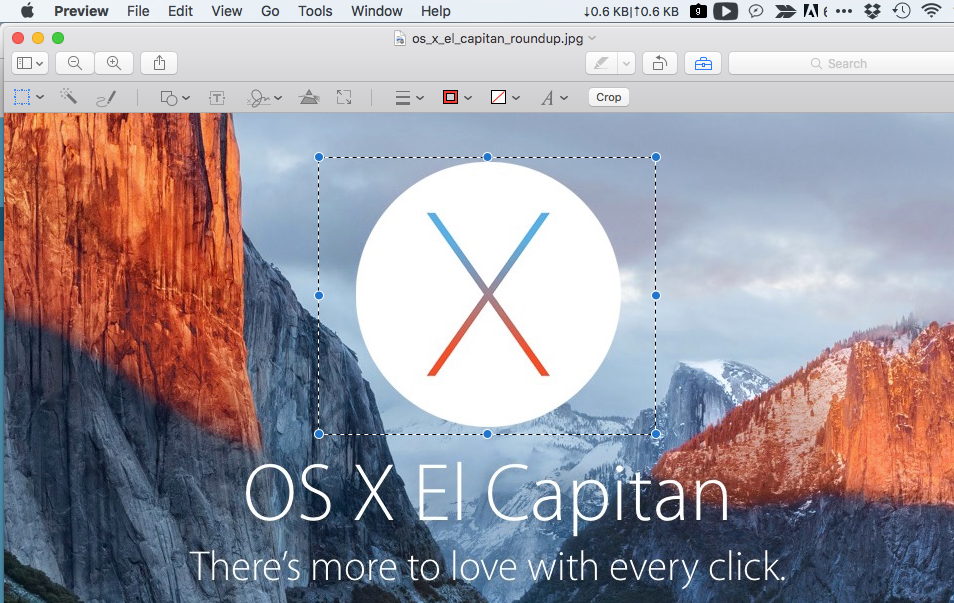Screen dimensions: 954x603
Task: Open the Edit menu
Action: pyautogui.click(x=180, y=11)
